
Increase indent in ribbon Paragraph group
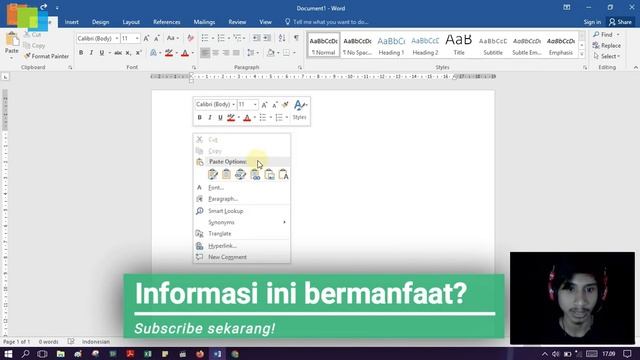tap(267, 38)
